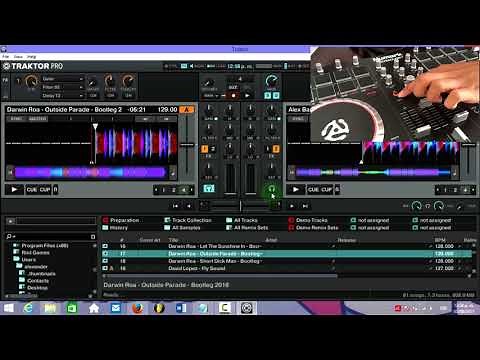Viewport: 480px width, 360px height.
Task: Sort tracks by Title column header
Action: point(174,240)
